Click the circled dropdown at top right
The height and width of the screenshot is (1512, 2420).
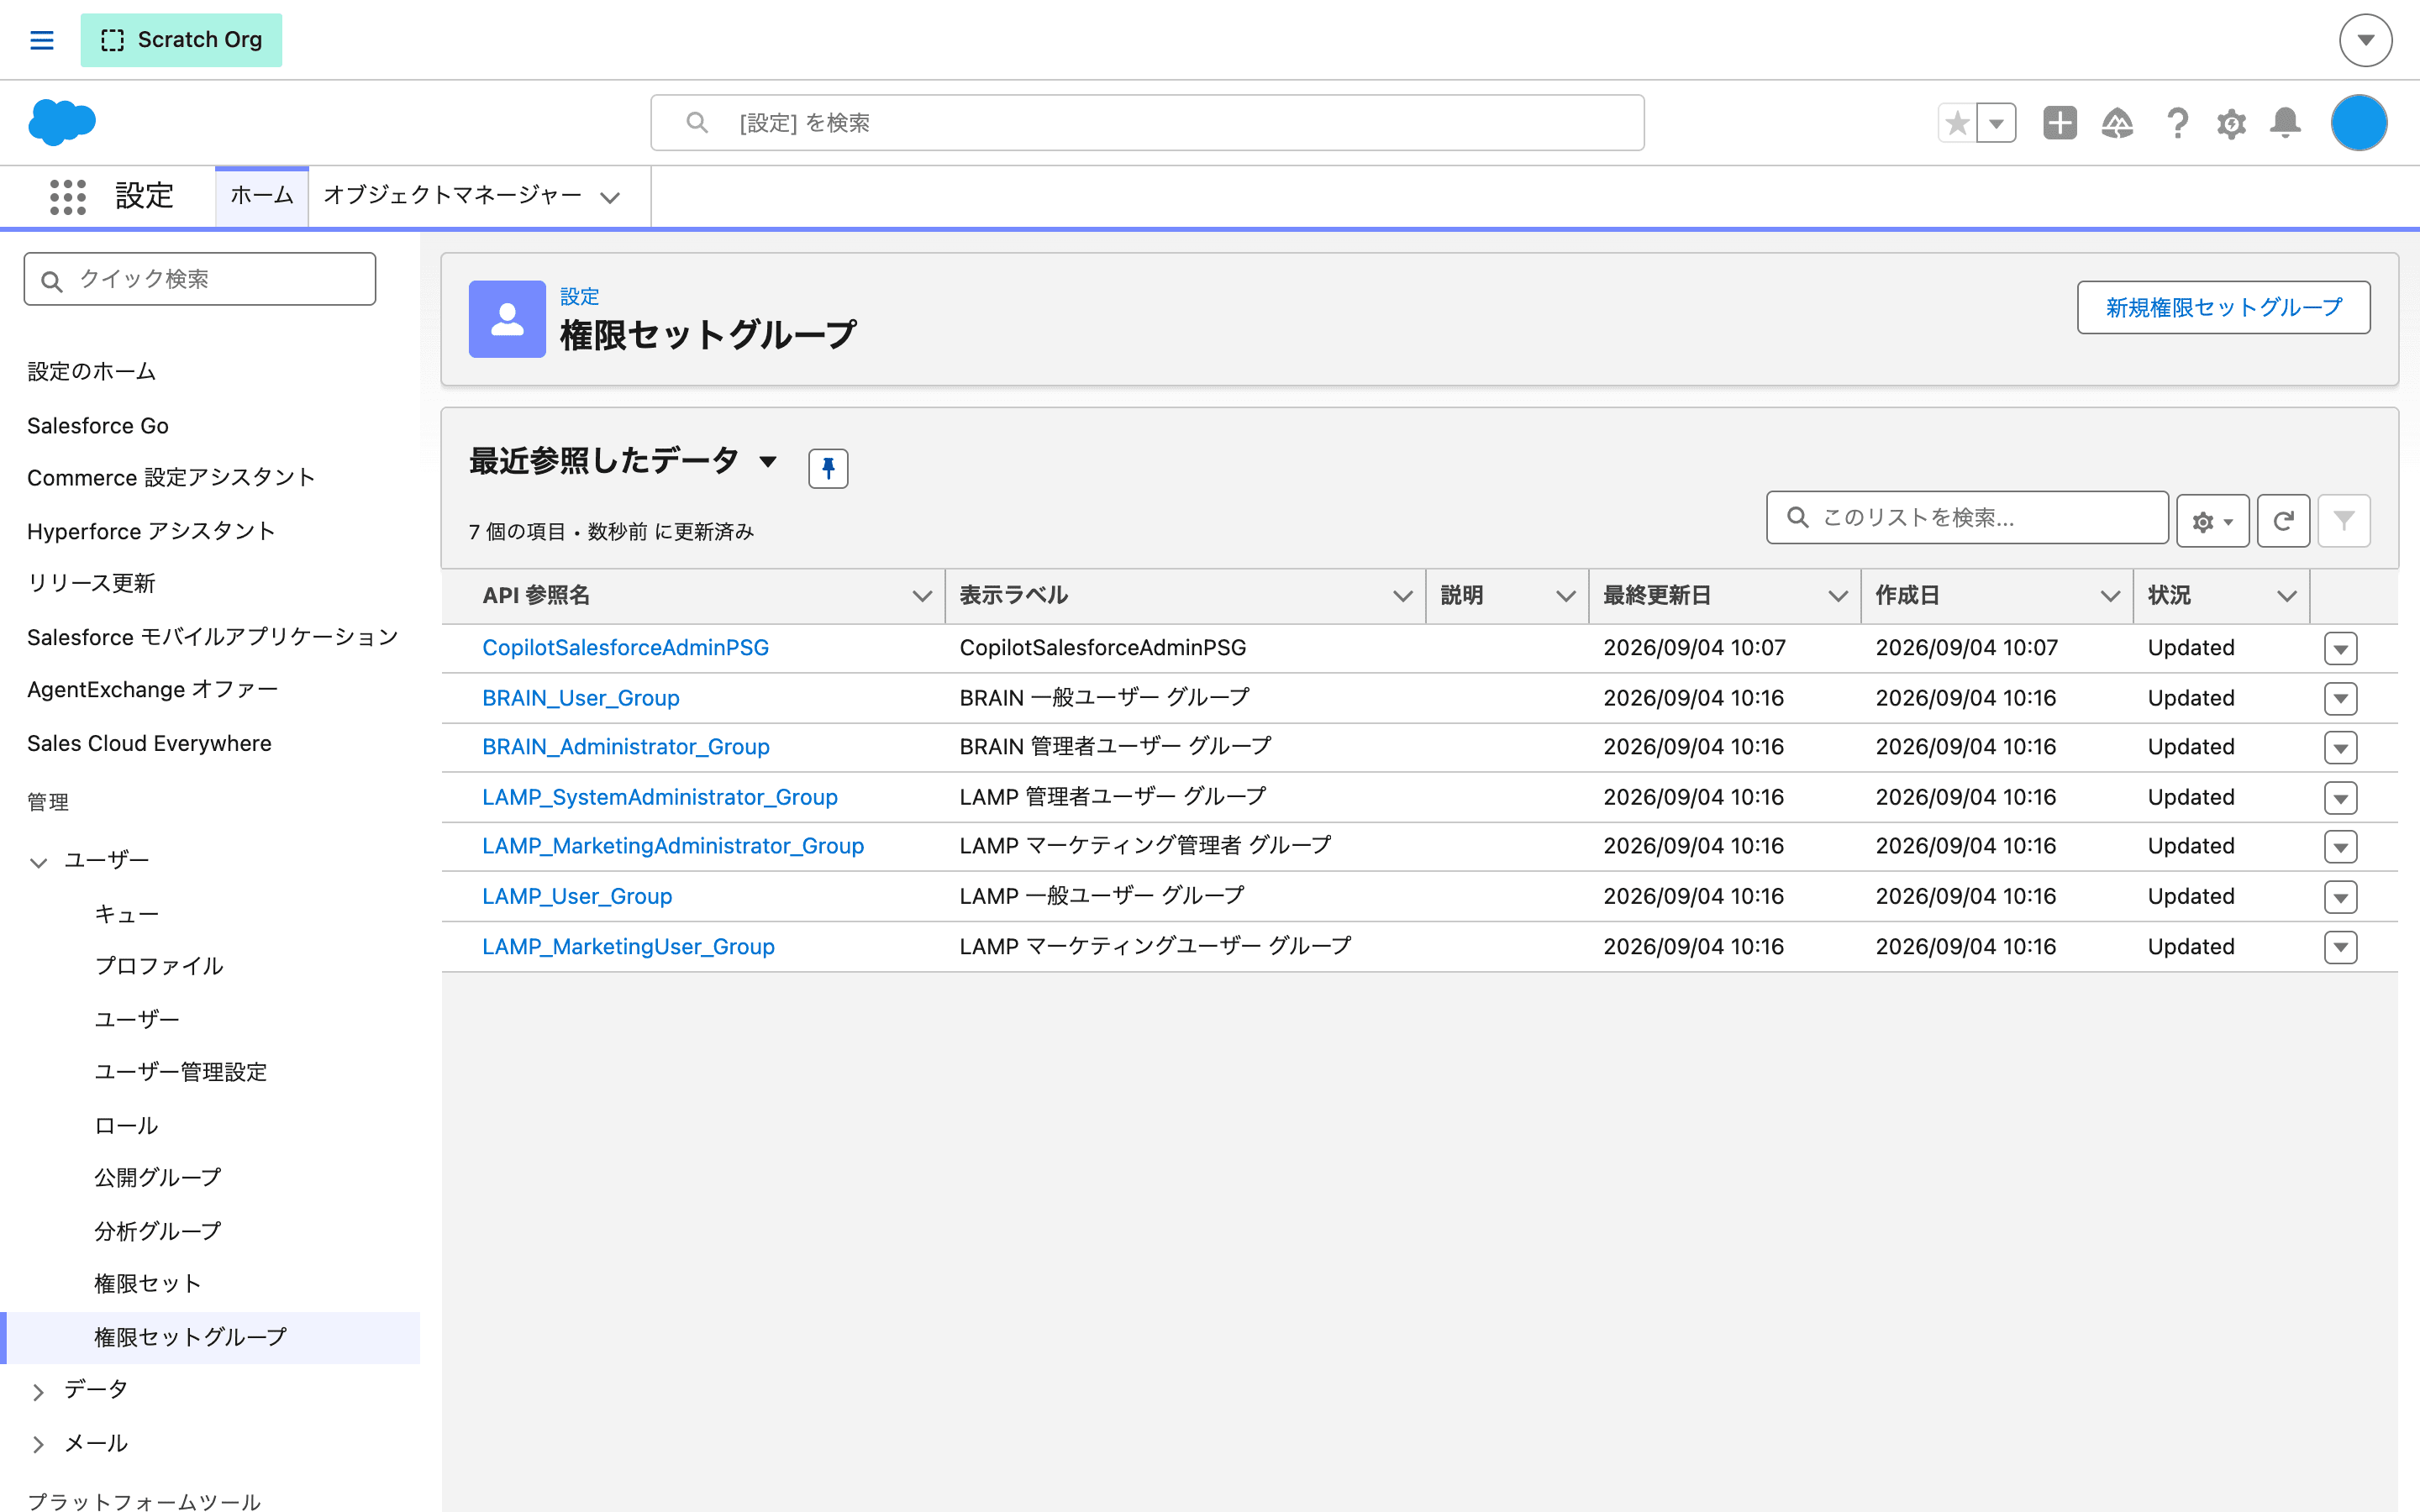click(2365, 40)
